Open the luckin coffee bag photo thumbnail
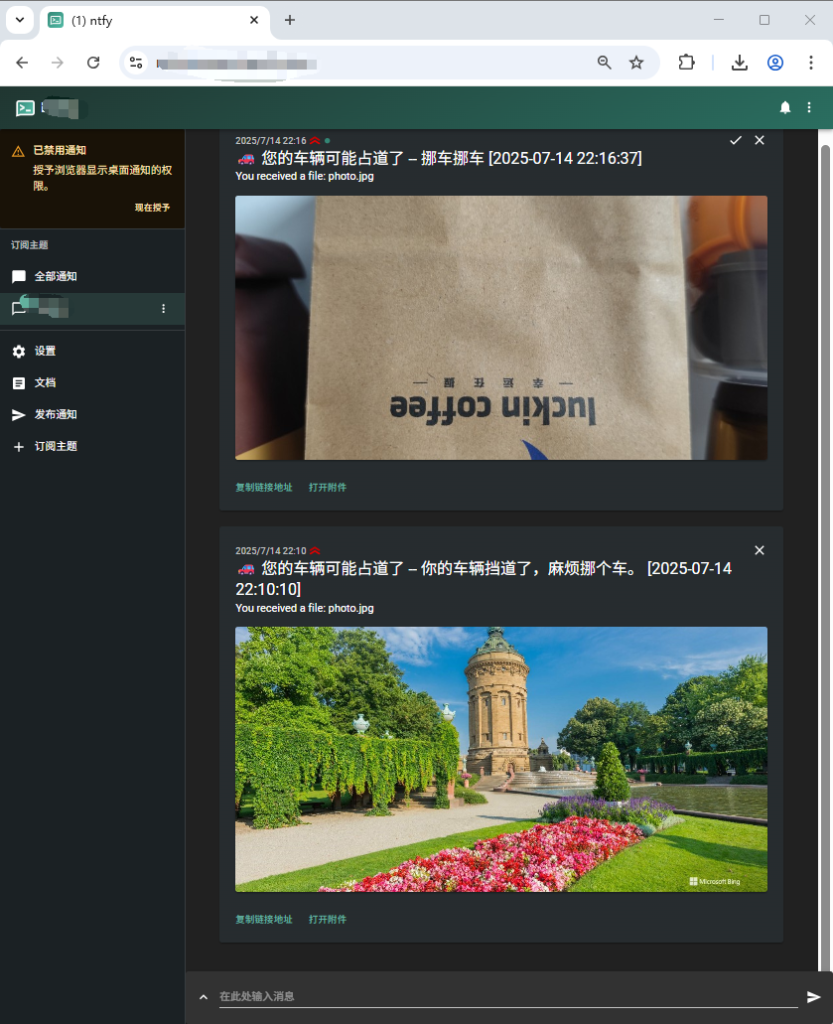This screenshot has height=1024, width=833. [501, 328]
